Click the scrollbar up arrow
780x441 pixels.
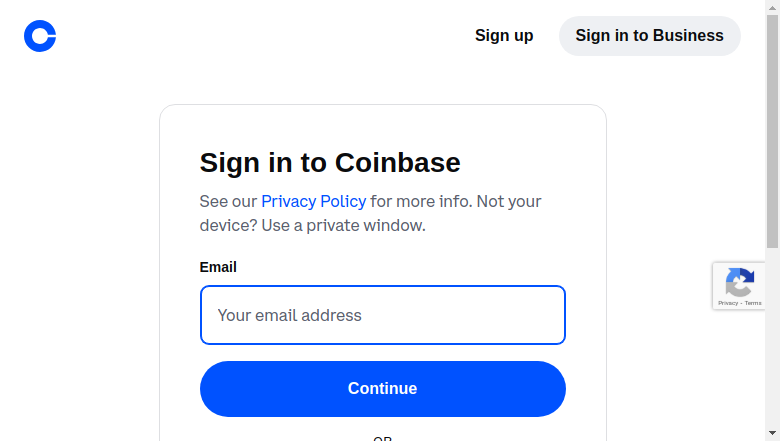tap(773, 7)
